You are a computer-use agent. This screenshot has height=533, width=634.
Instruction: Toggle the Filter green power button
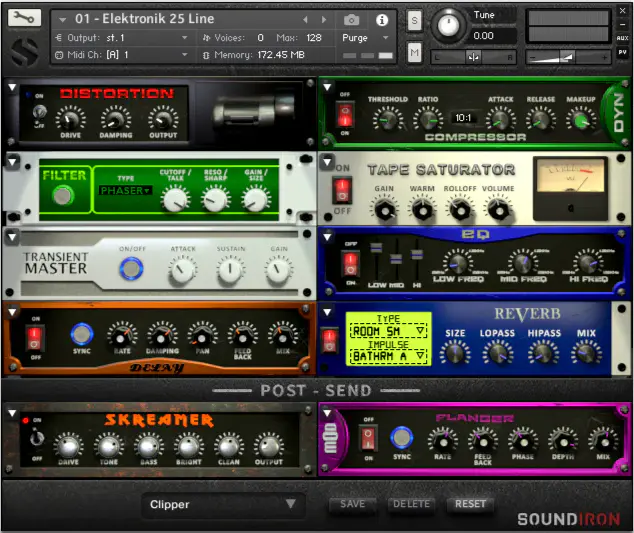(x=63, y=196)
